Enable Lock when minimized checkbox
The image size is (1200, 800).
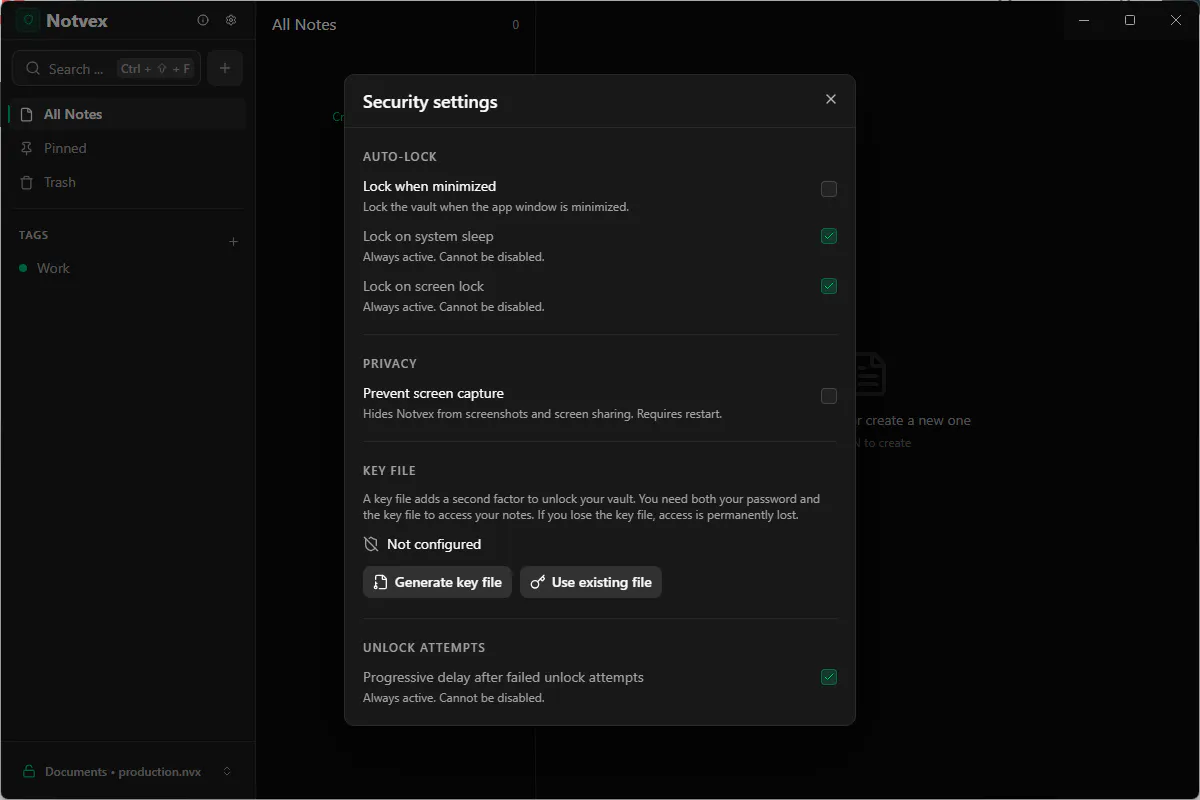(x=829, y=189)
